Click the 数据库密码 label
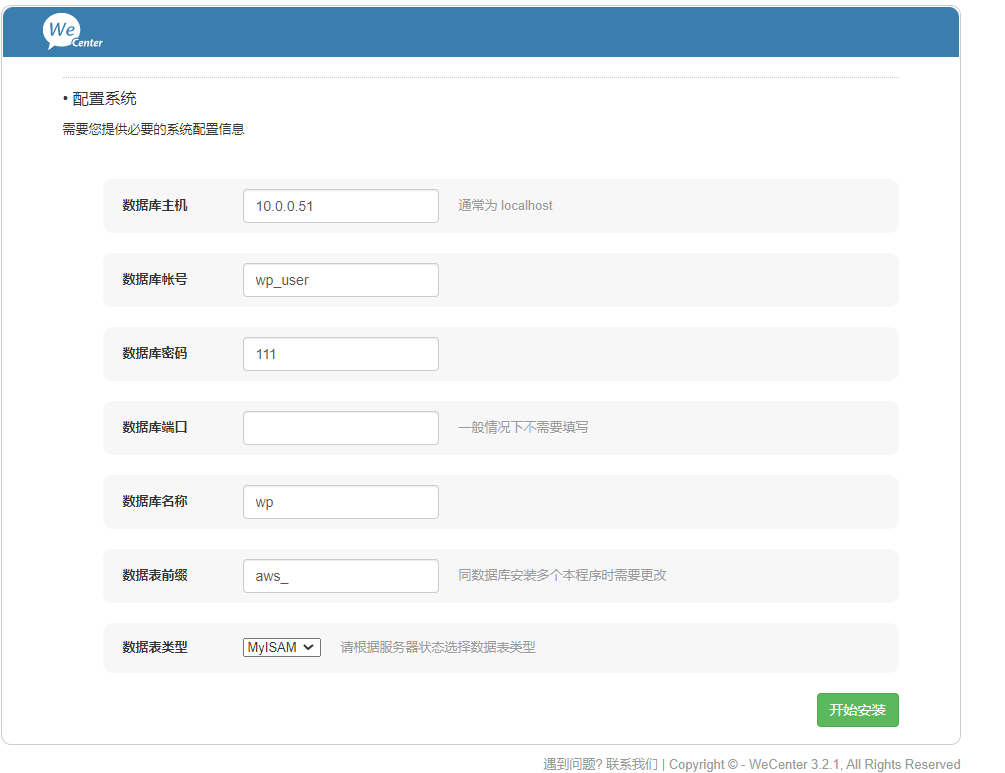1005x773 pixels. click(154, 353)
